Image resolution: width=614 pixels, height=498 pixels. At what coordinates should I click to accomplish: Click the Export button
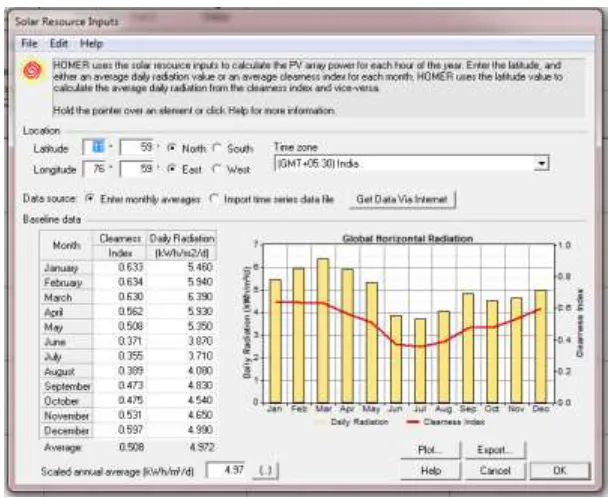tap(495, 450)
